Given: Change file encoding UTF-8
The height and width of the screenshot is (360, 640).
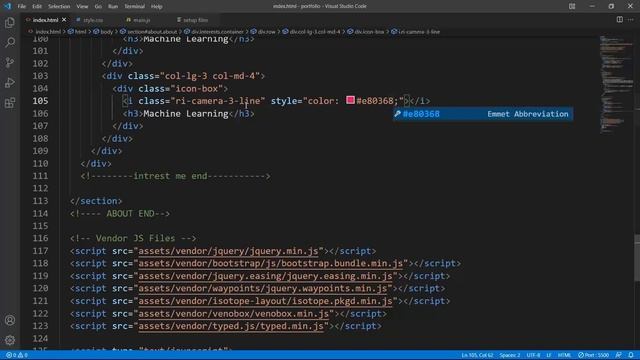Looking at the screenshot, I should 533,355.
